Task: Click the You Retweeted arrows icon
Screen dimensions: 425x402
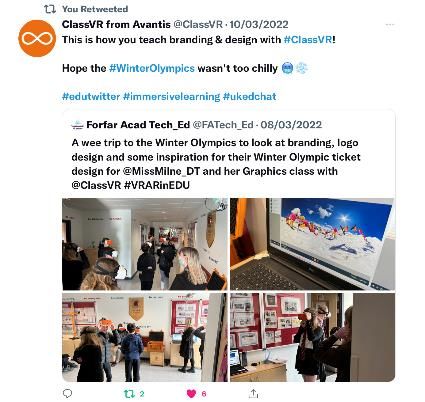Action: [x=50, y=9]
